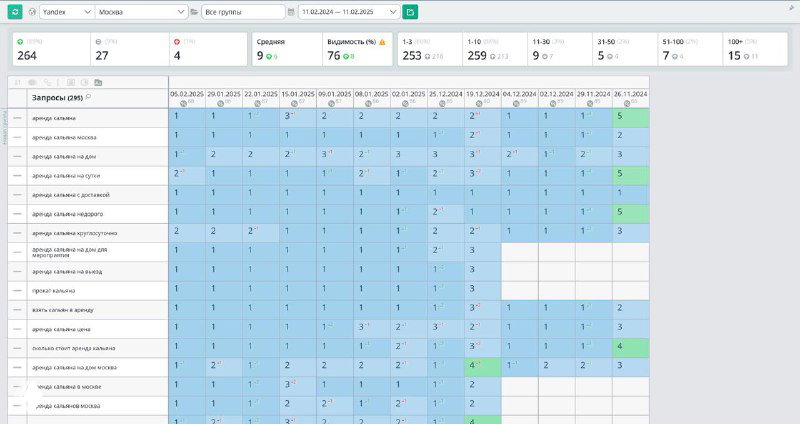Click the snapshot icon under 26.11.2024
The image size is (800, 424).
628,103
